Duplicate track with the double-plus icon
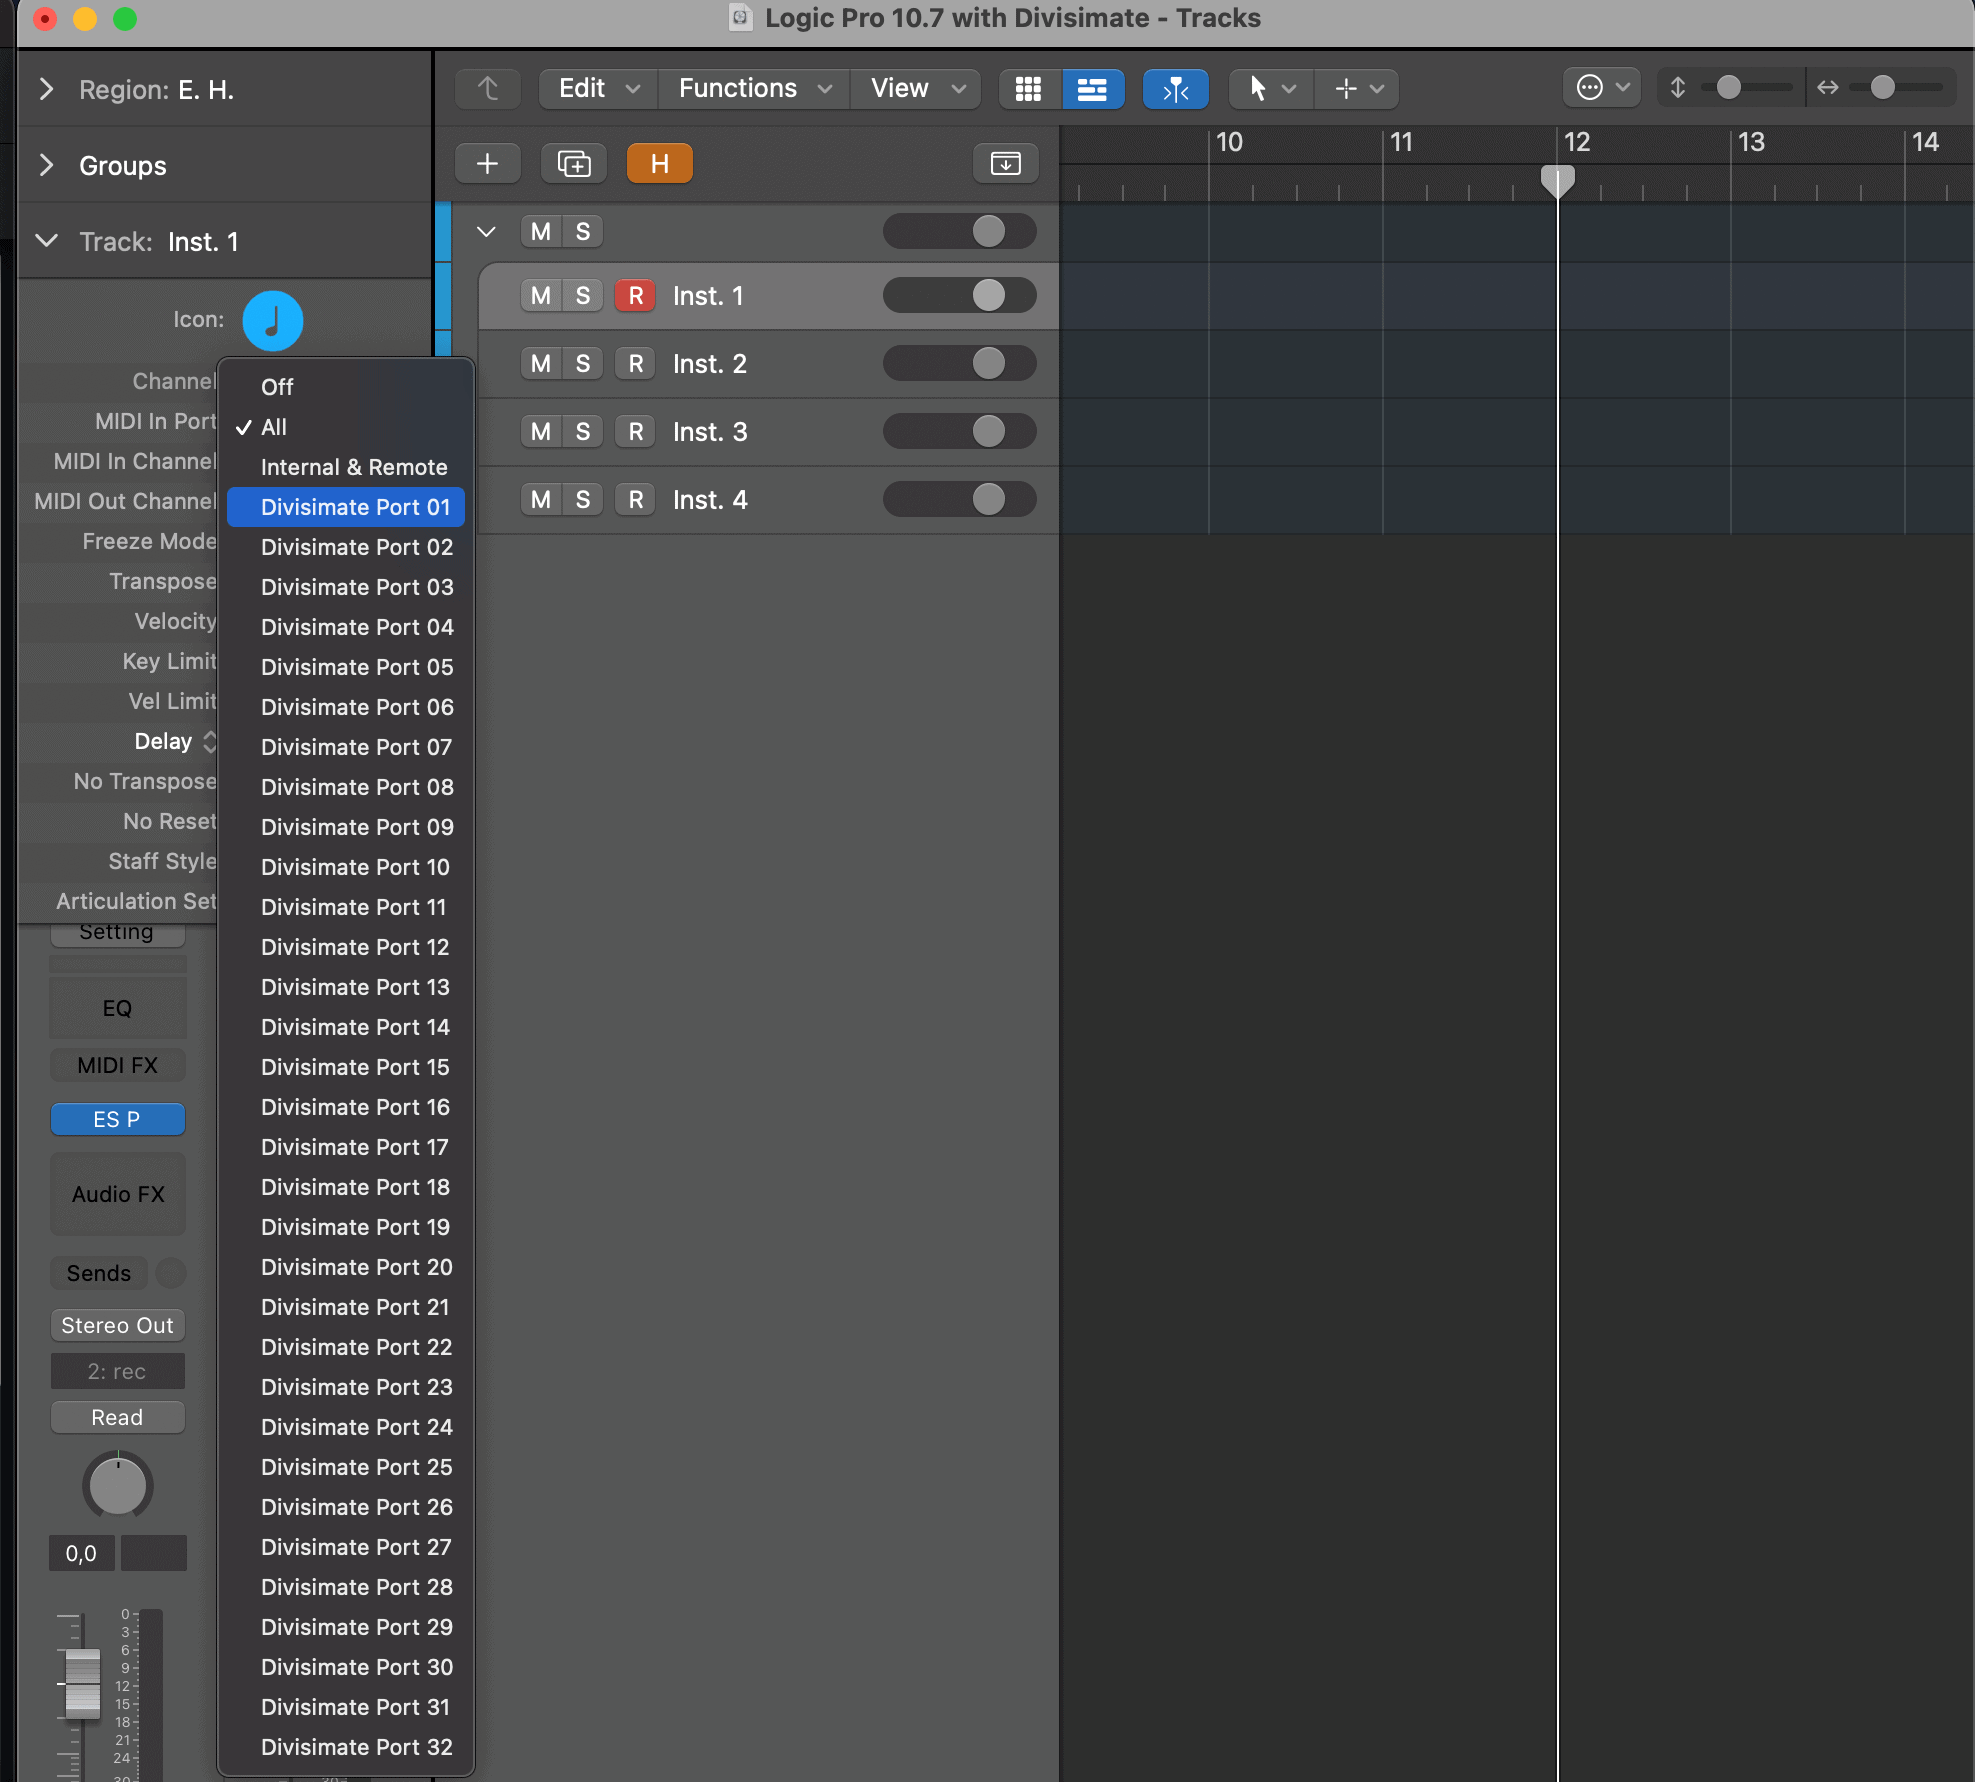1975x1782 pixels. (x=574, y=164)
